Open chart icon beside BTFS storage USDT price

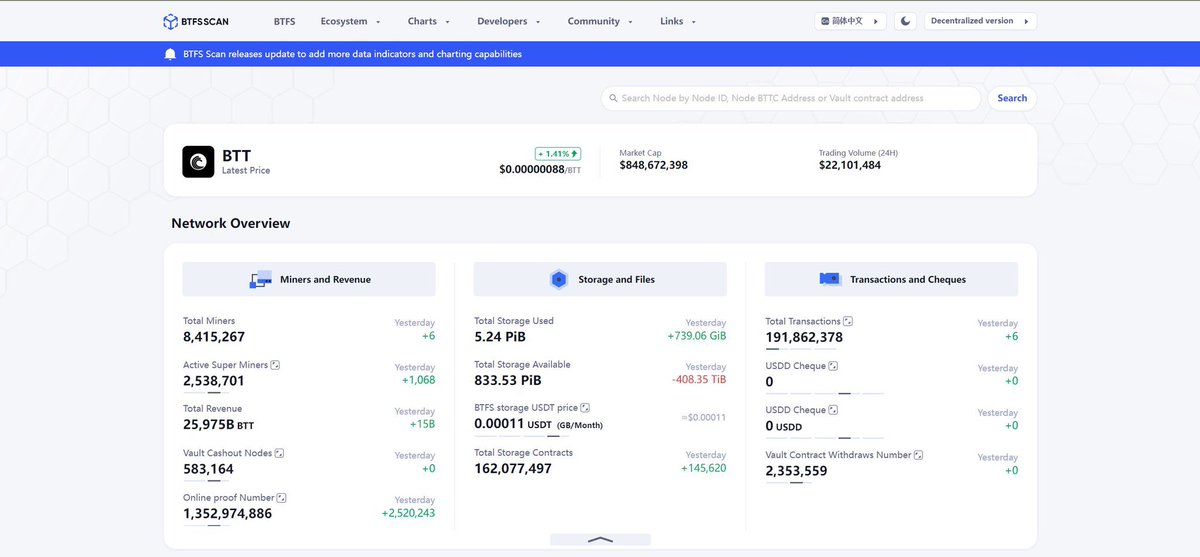(585, 408)
